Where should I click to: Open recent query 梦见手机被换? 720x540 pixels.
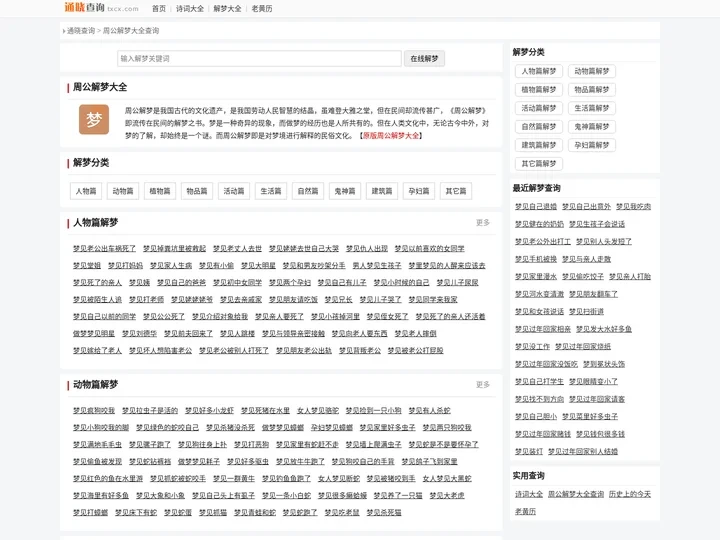pyautogui.click(x=536, y=259)
